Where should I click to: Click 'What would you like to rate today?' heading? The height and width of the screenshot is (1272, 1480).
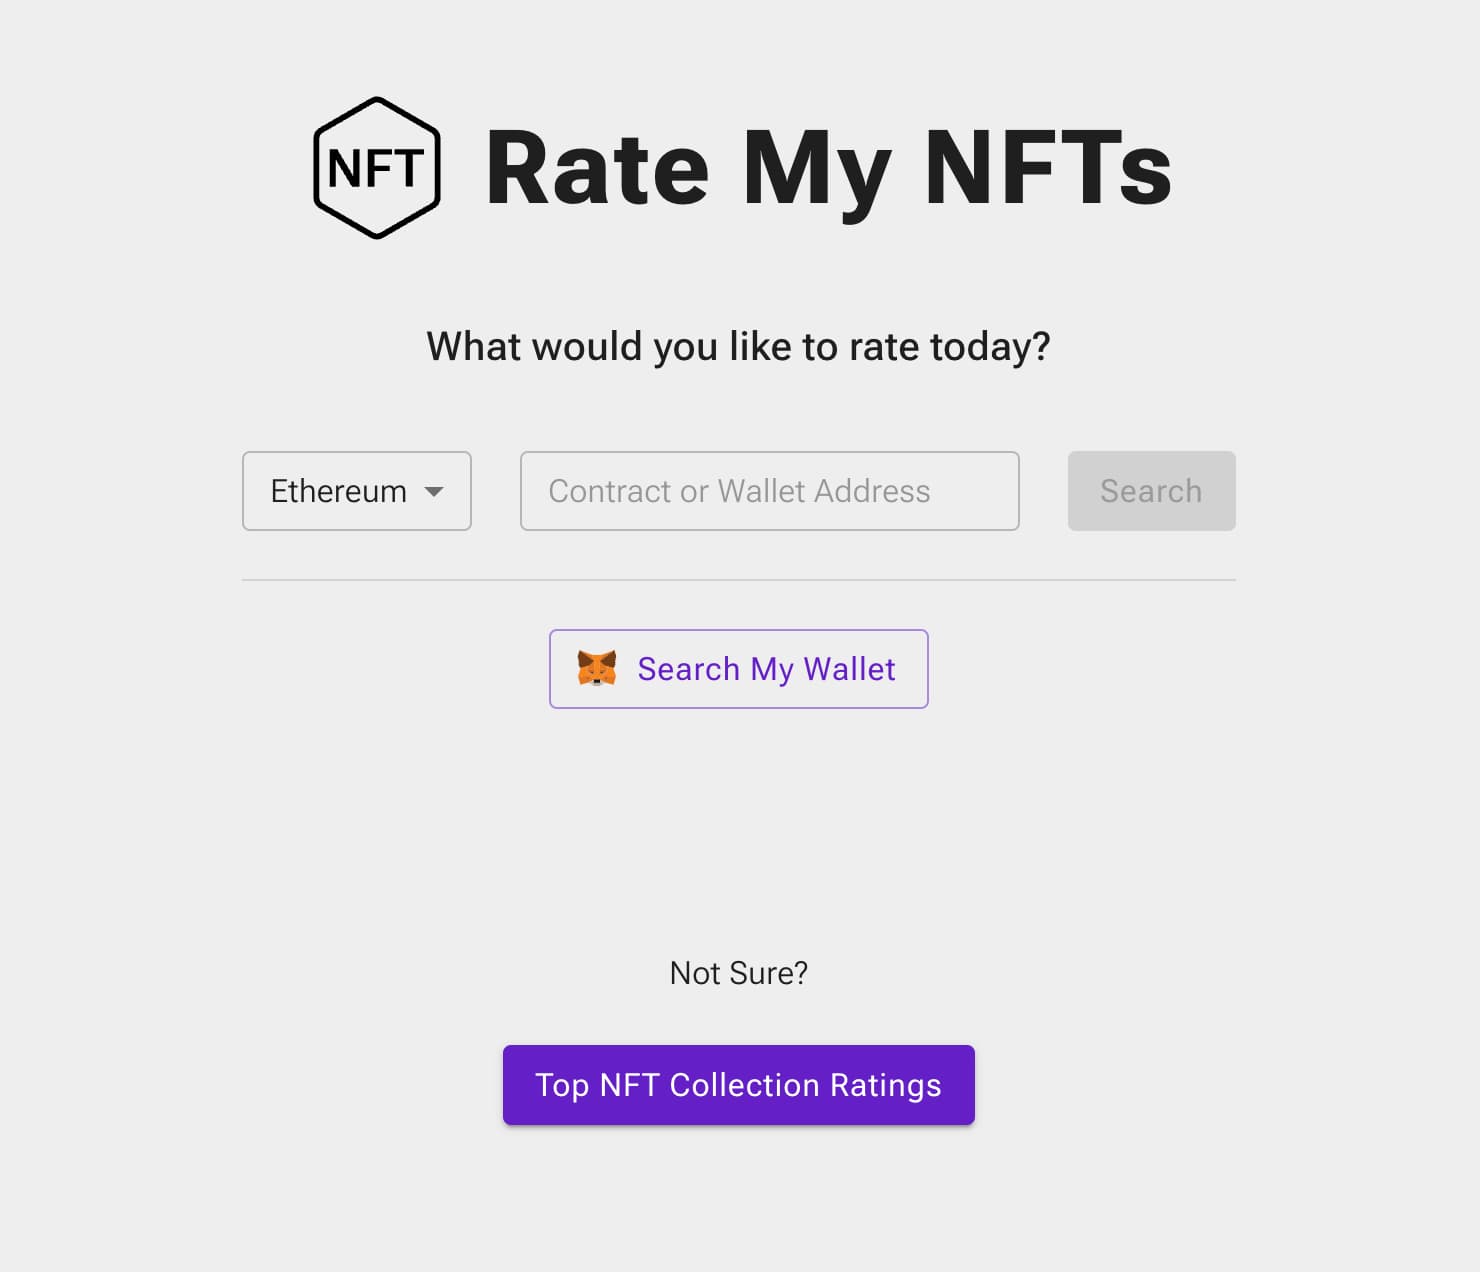click(738, 346)
